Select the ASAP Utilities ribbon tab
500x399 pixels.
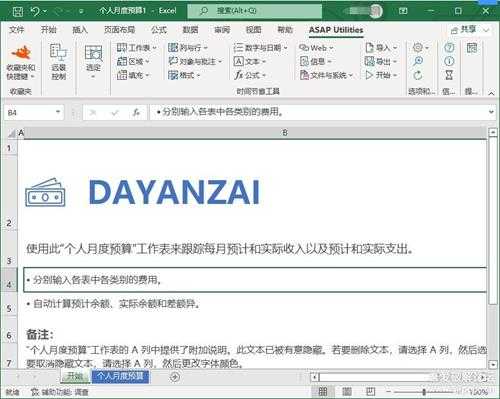click(336, 30)
